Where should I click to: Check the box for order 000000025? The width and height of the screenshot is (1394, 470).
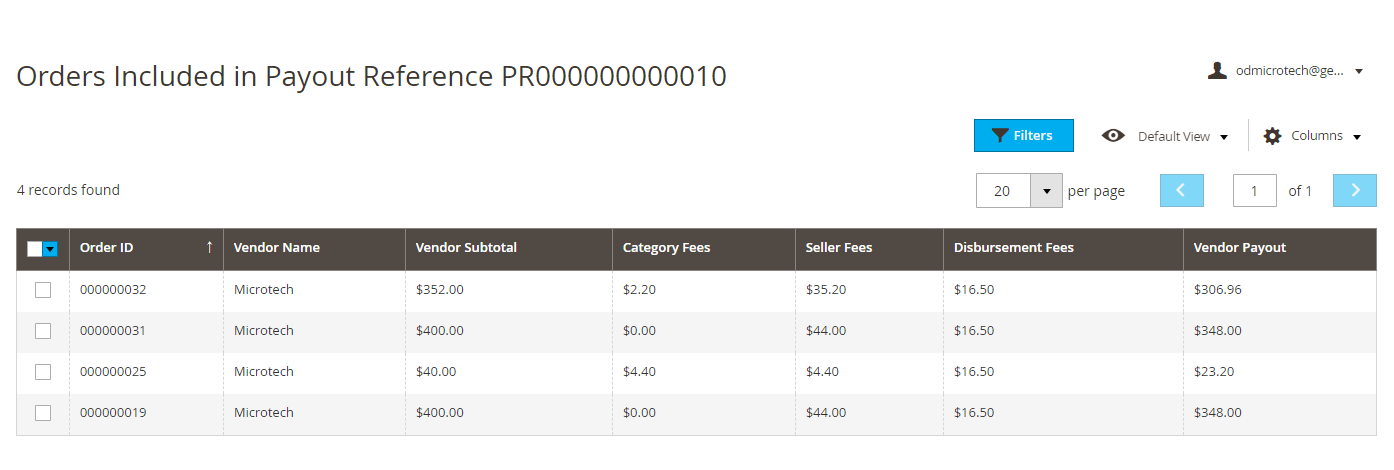(43, 372)
